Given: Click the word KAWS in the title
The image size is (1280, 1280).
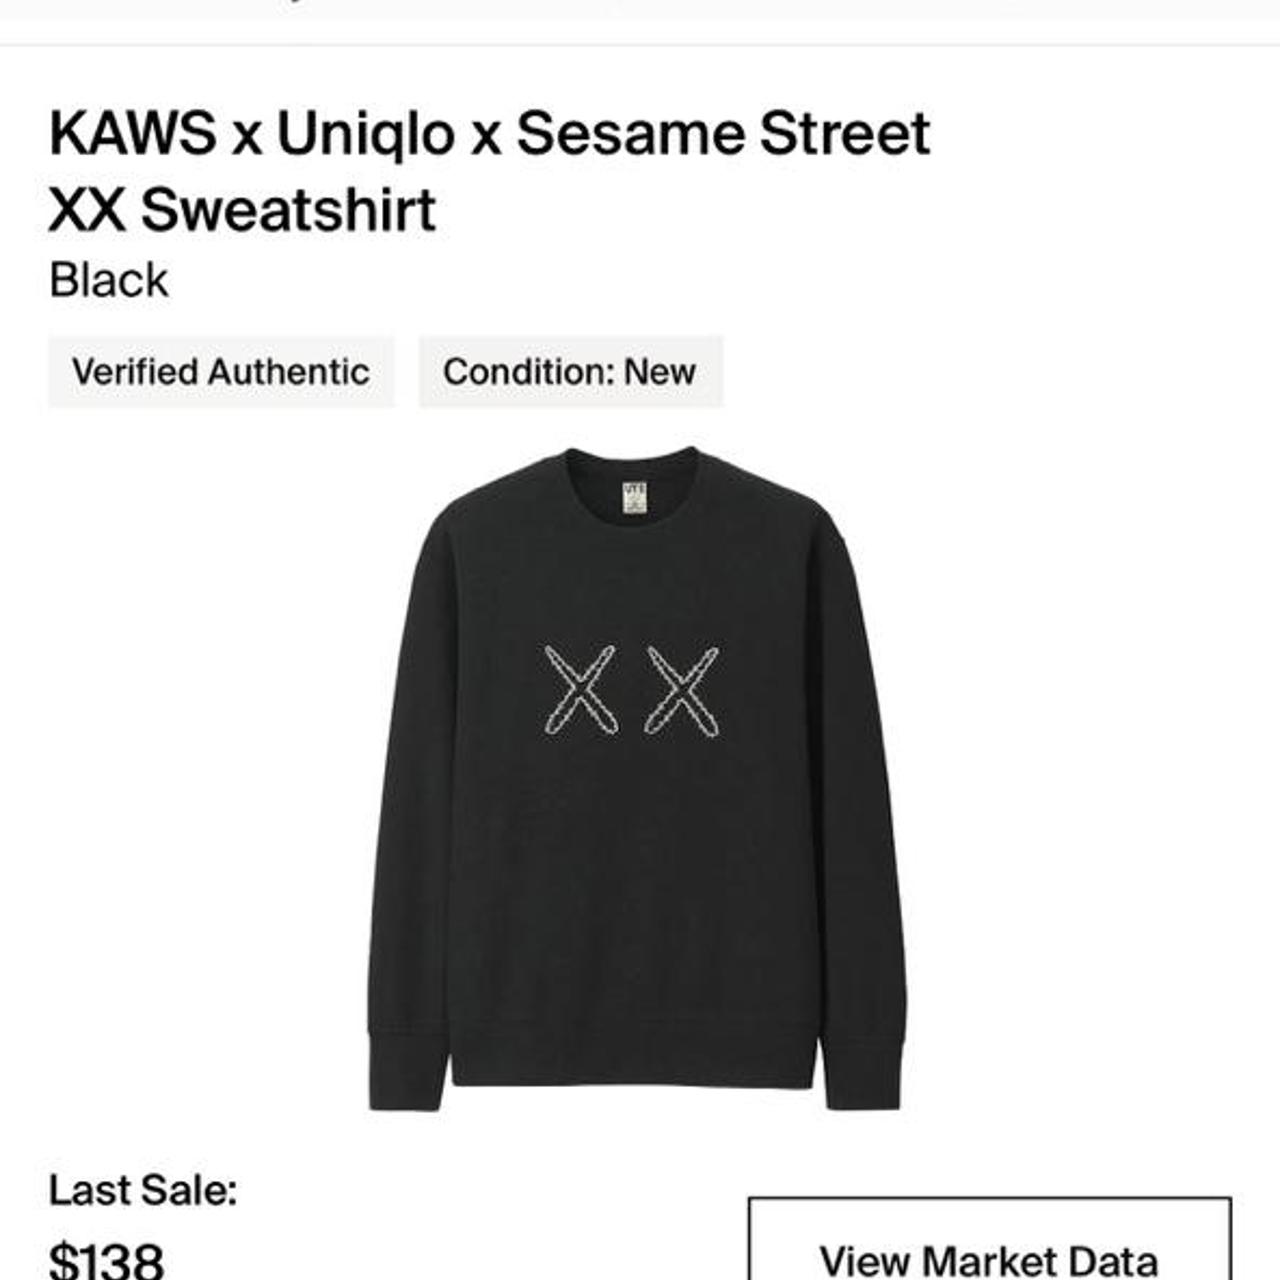Looking at the screenshot, I should [133, 133].
